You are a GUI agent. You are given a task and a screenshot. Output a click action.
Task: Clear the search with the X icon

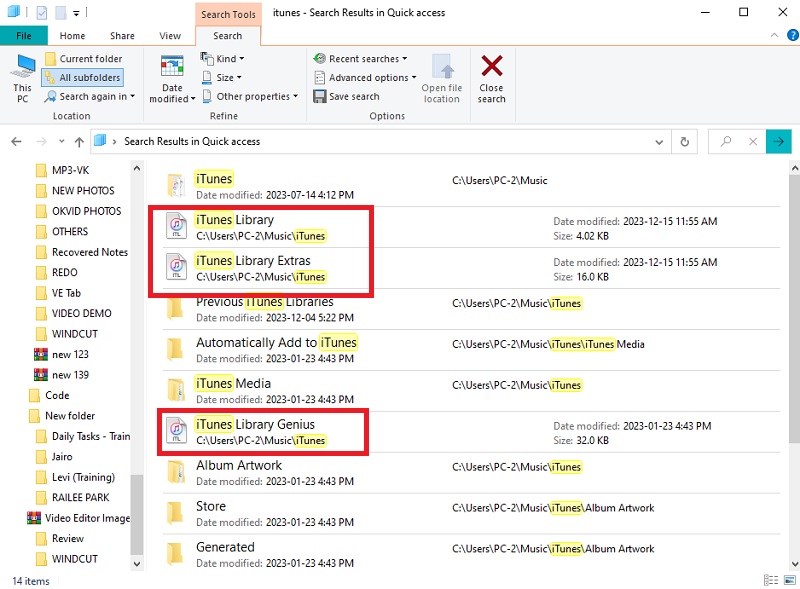pos(753,141)
